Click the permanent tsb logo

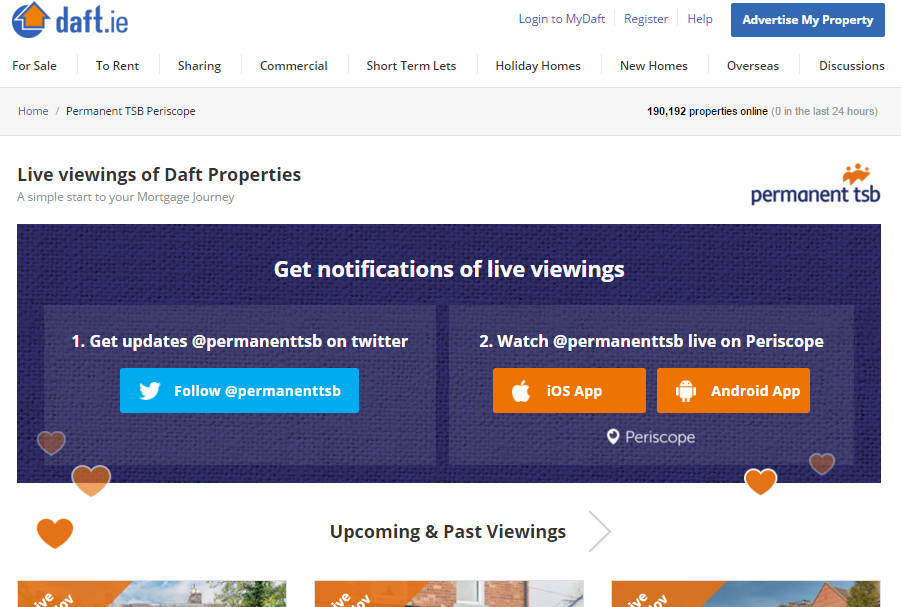coord(815,185)
